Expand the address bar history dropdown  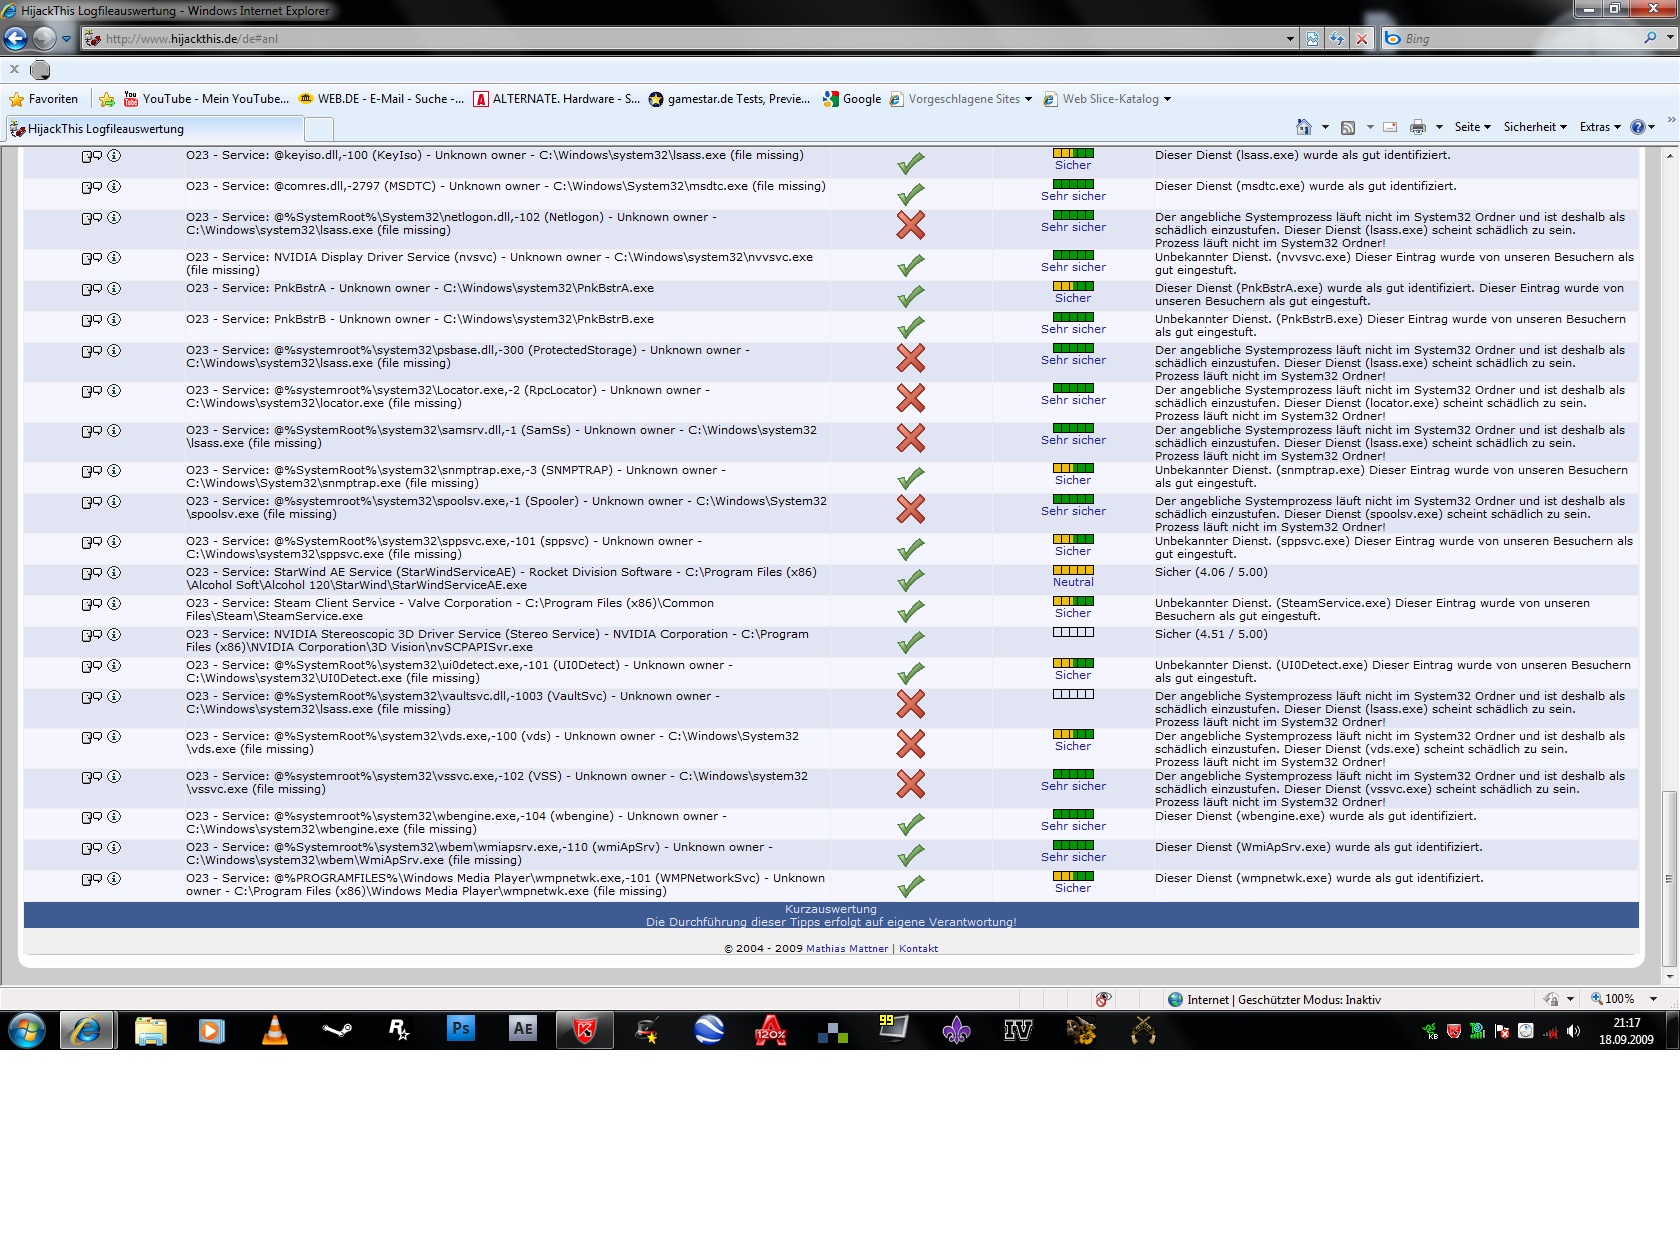(x=1290, y=39)
